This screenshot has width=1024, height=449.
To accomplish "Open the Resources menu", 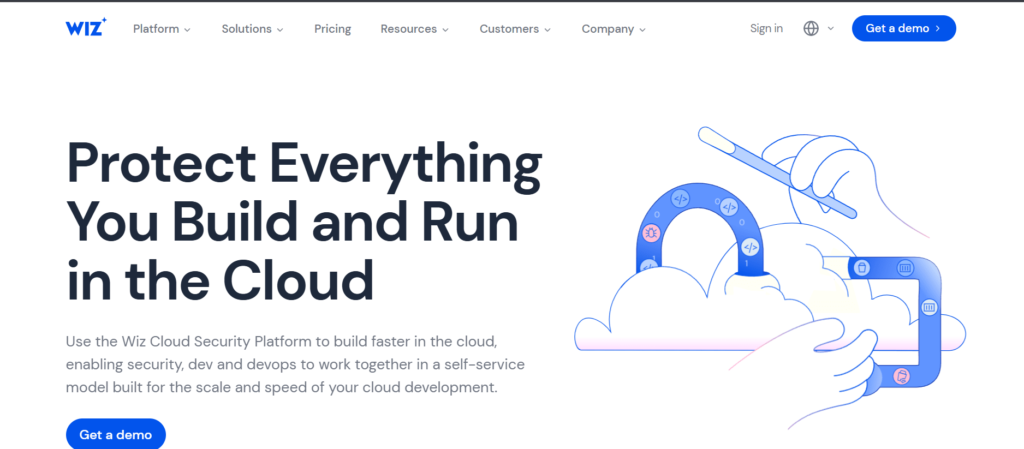I will 409,29.
